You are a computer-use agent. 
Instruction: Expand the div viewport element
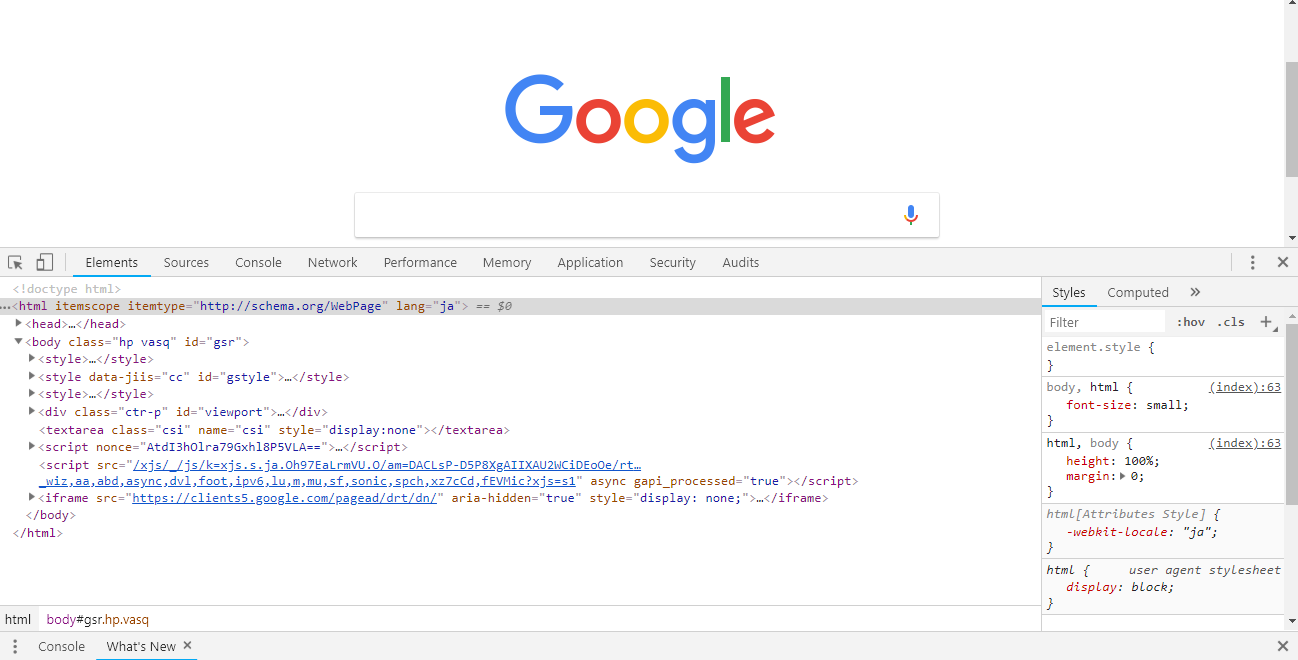click(x=32, y=411)
